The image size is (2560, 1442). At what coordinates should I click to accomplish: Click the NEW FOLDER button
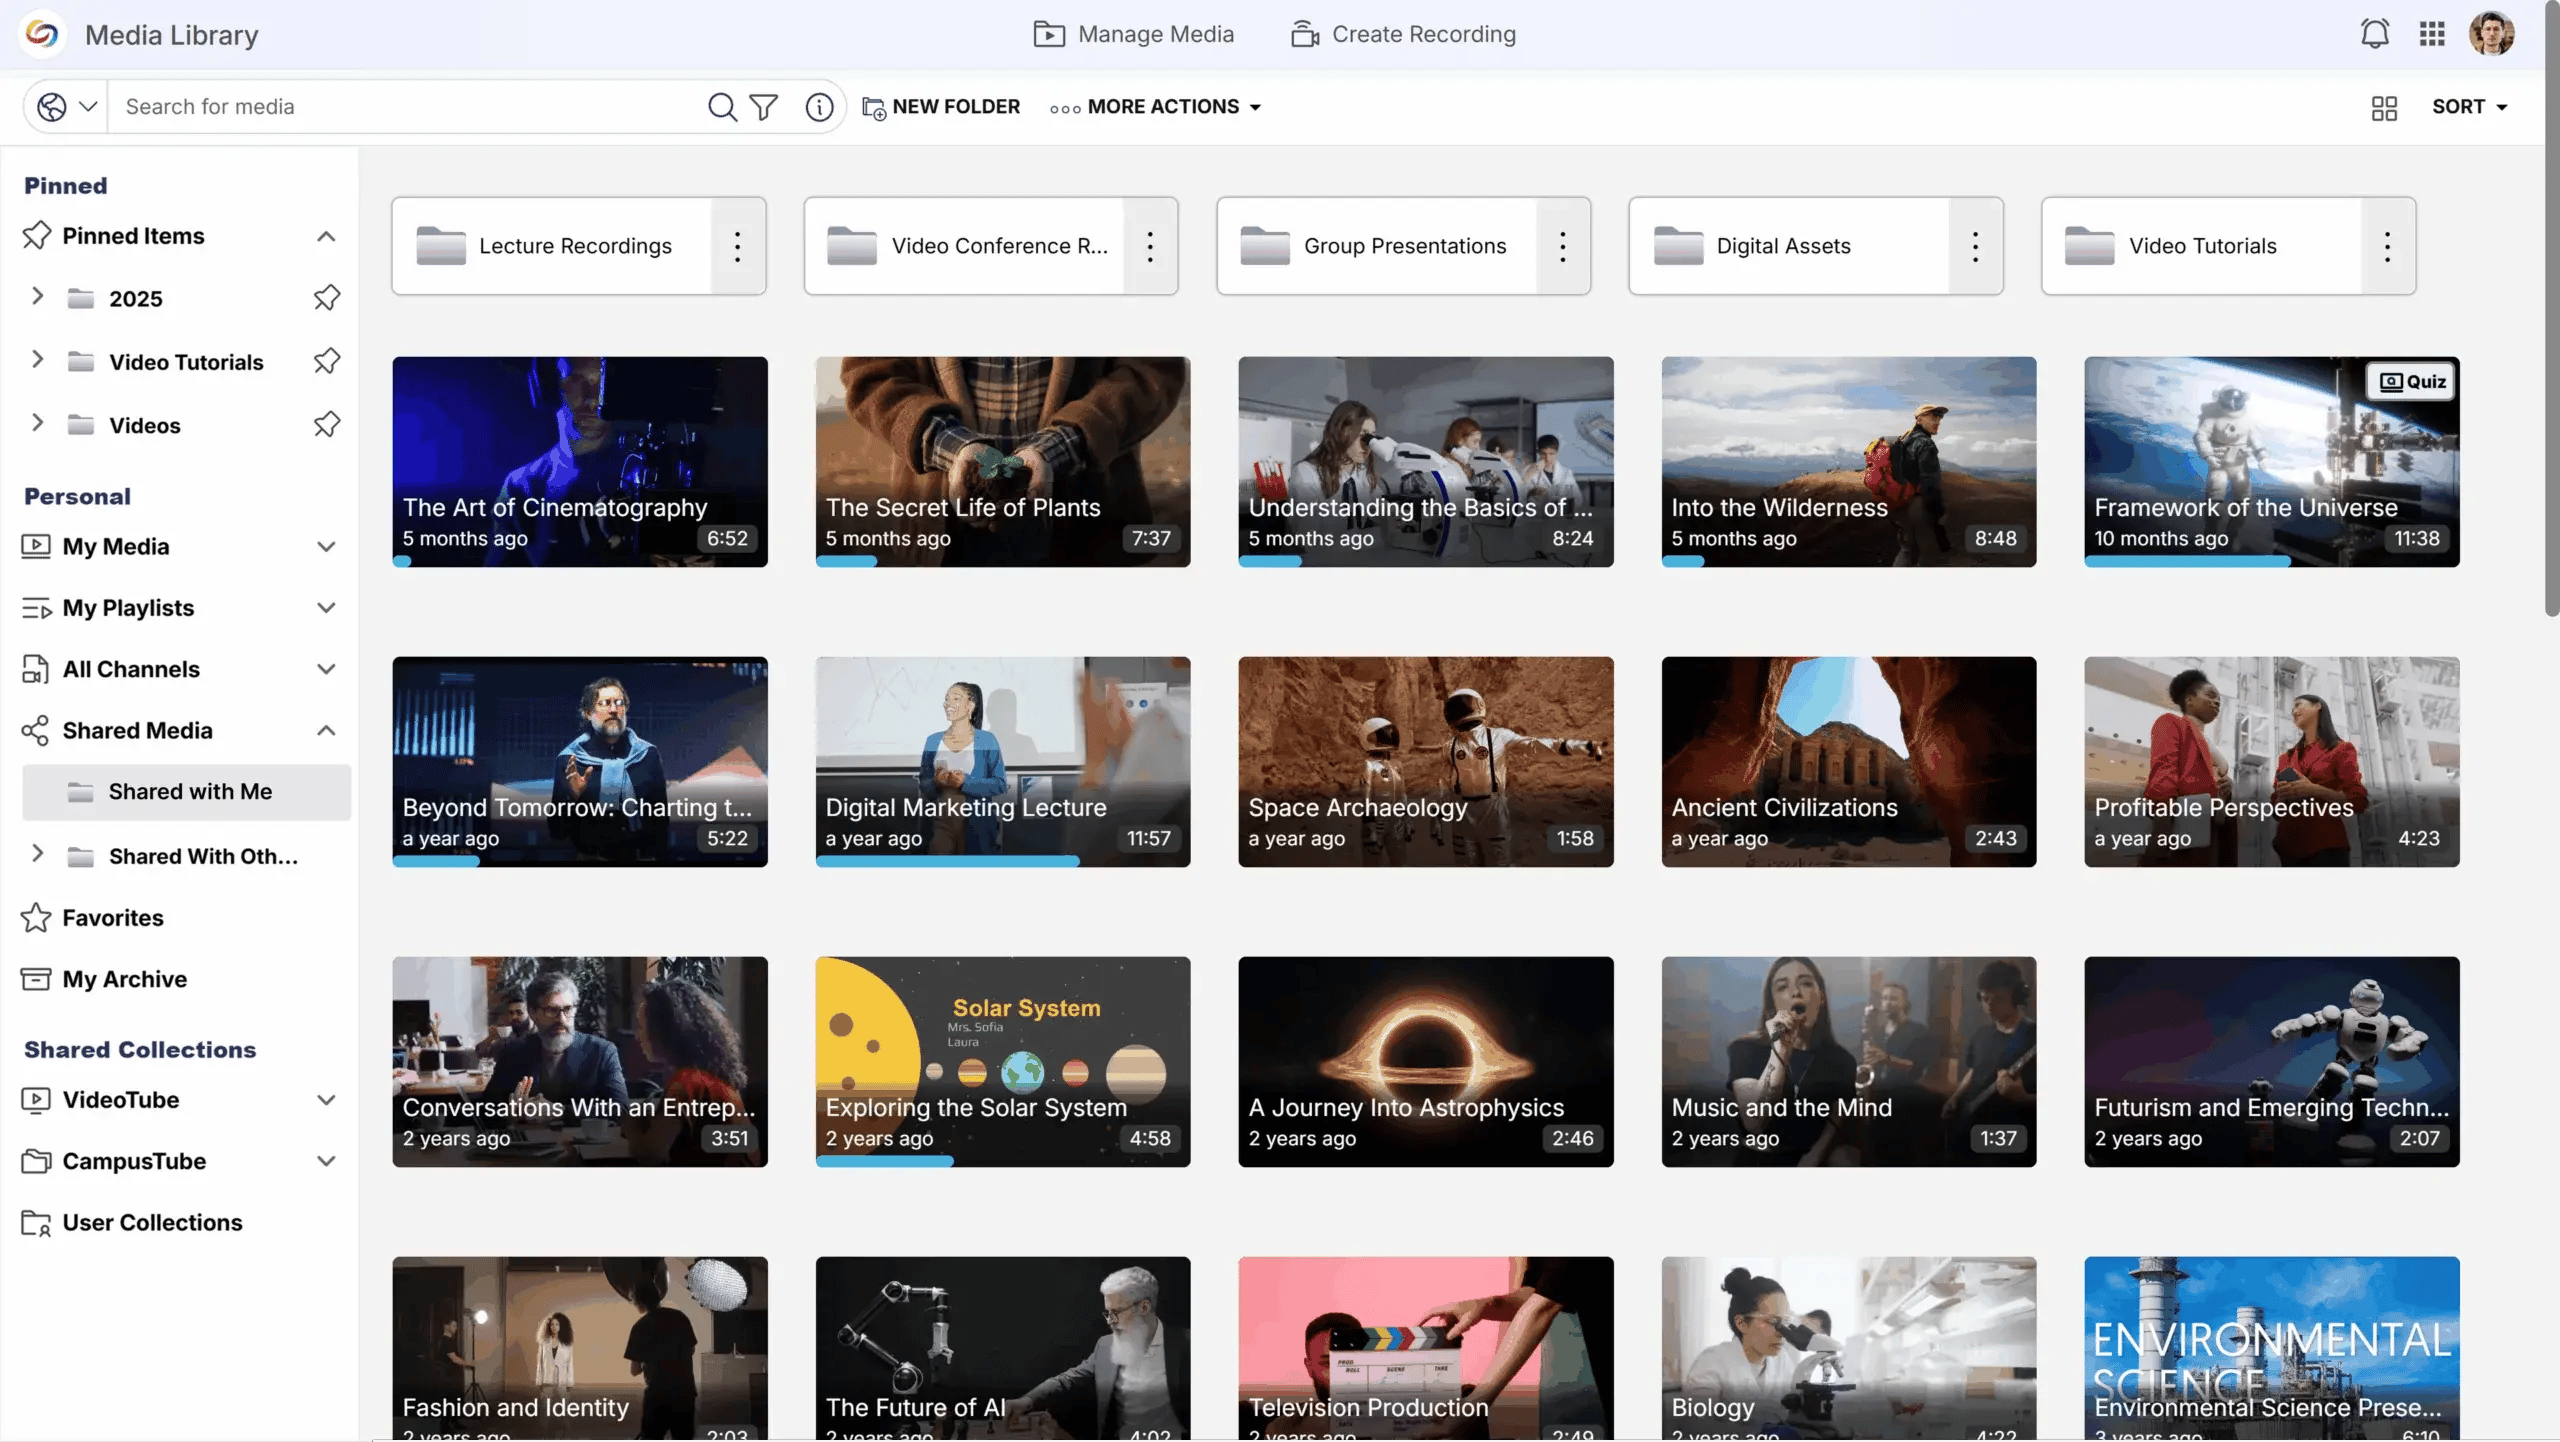pyautogui.click(x=941, y=107)
